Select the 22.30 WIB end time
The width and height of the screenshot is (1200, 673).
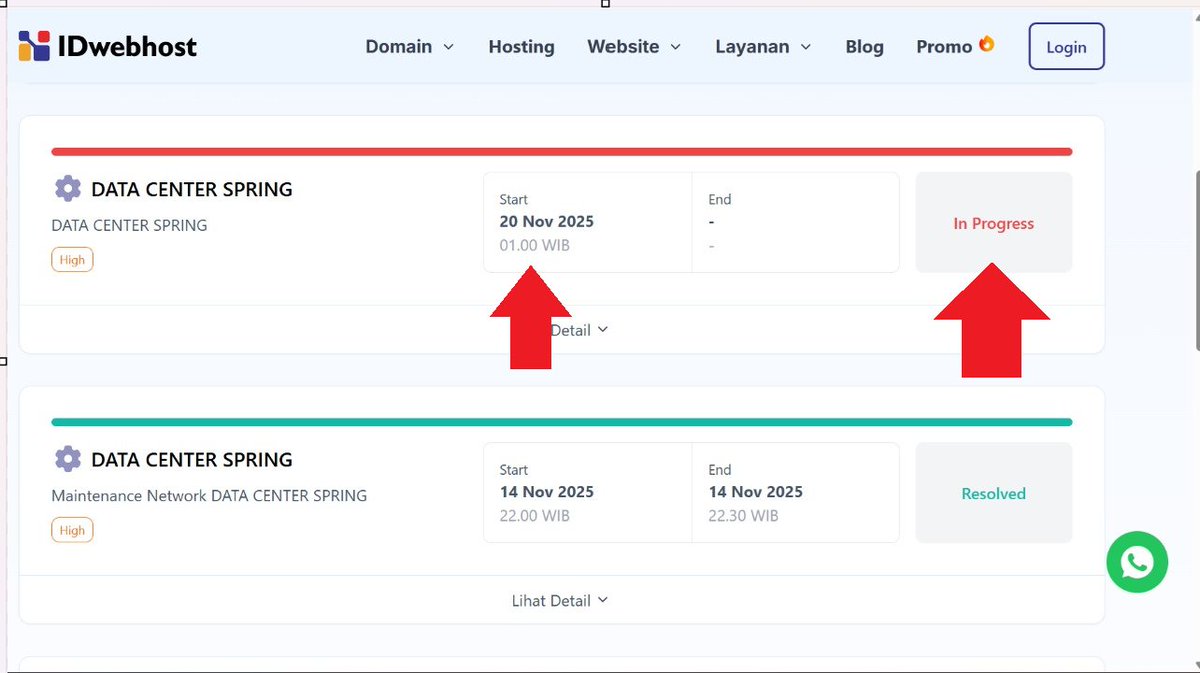[743, 516]
